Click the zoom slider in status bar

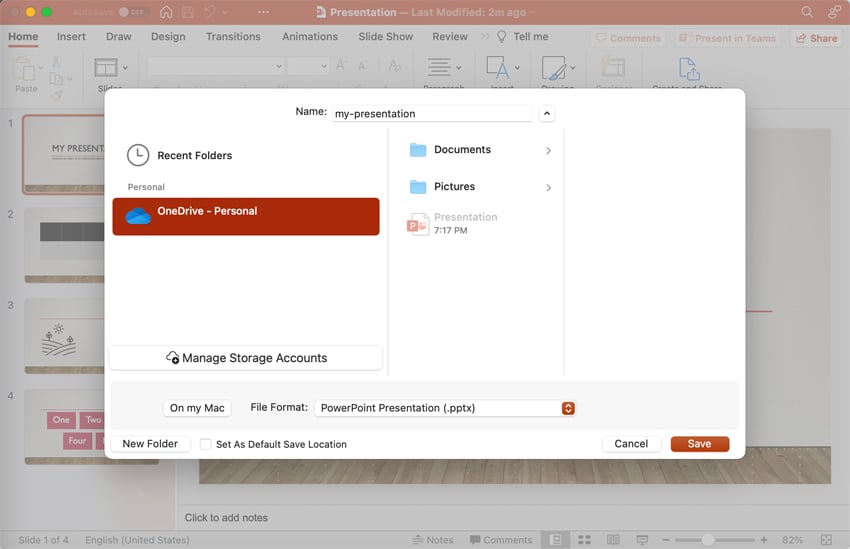click(x=708, y=540)
